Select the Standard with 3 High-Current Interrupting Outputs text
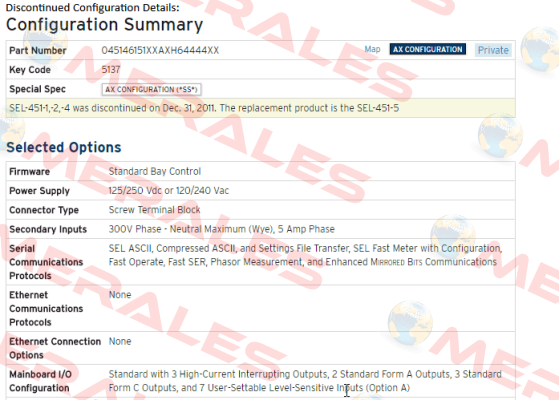559x400 pixels. (x=305, y=381)
